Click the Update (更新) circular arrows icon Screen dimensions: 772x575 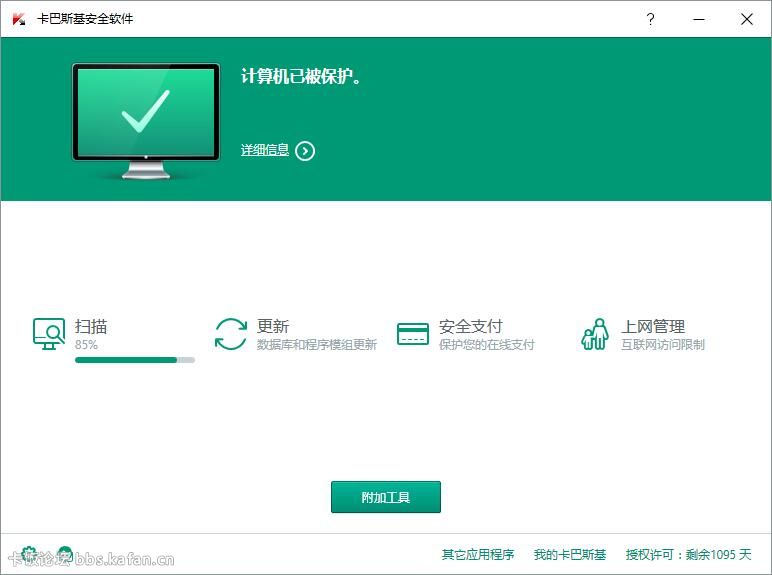coord(231,334)
